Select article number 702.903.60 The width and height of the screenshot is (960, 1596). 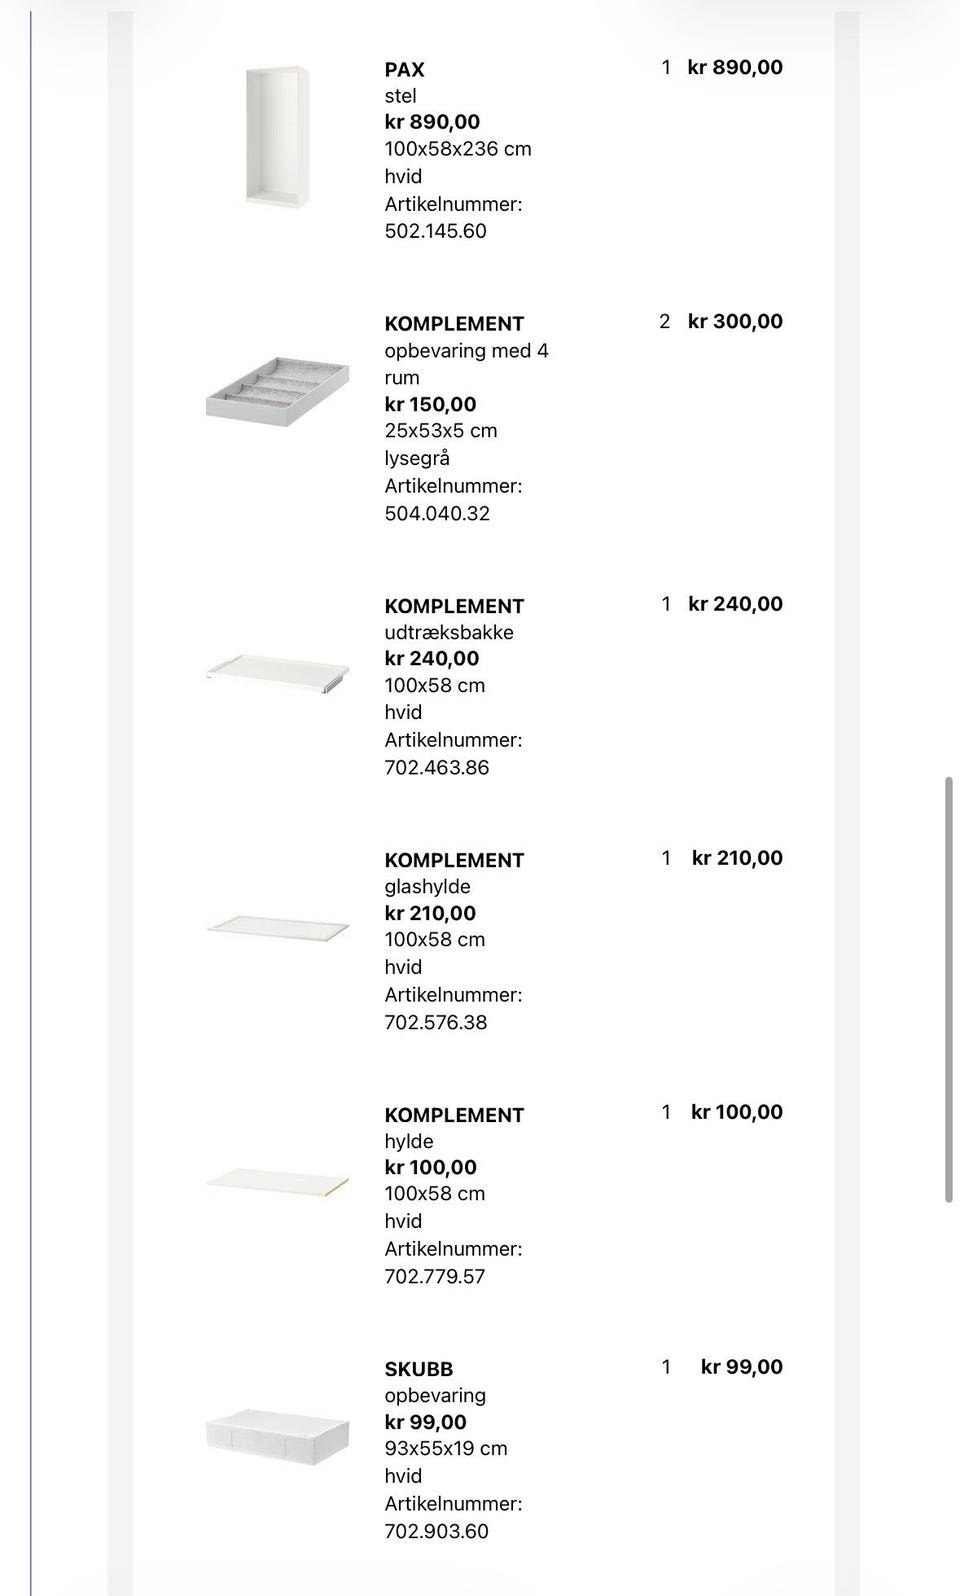[437, 1531]
